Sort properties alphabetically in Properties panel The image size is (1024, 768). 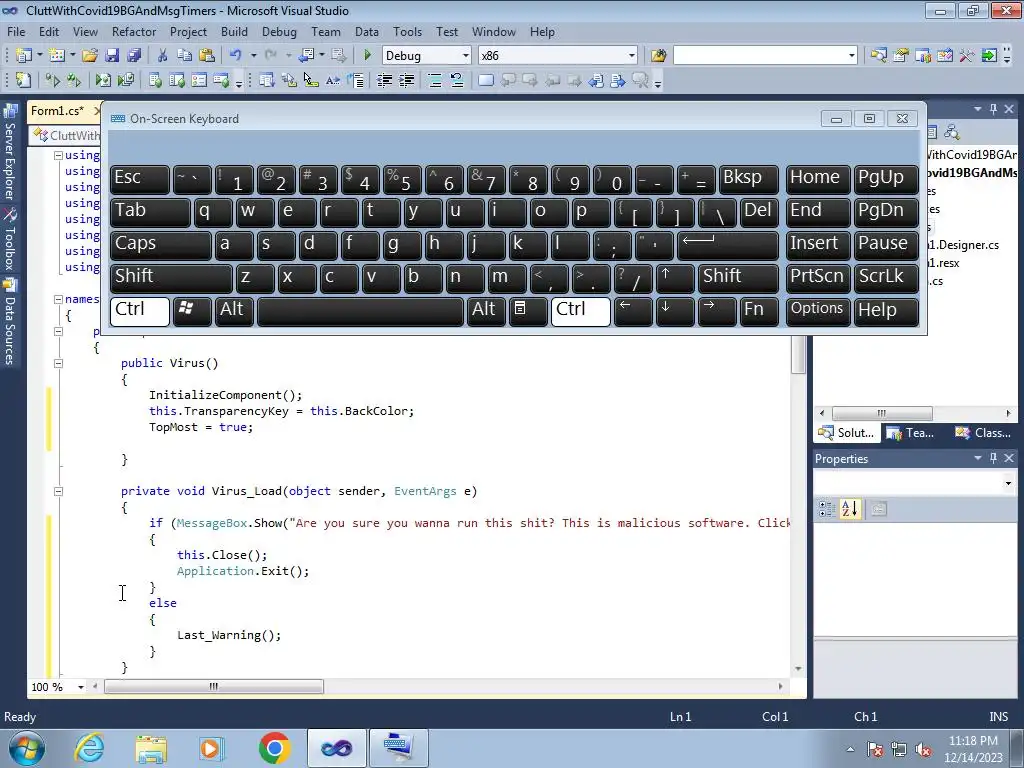pyautogui.click(x=850, y=509)
